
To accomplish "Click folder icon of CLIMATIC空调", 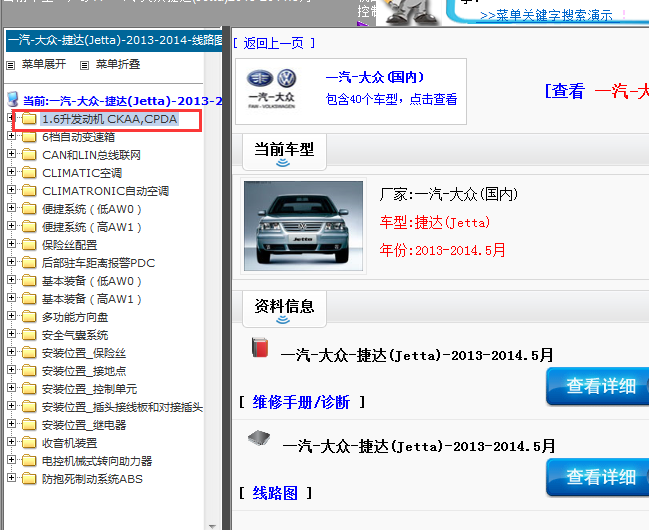I will coord(29,173).
